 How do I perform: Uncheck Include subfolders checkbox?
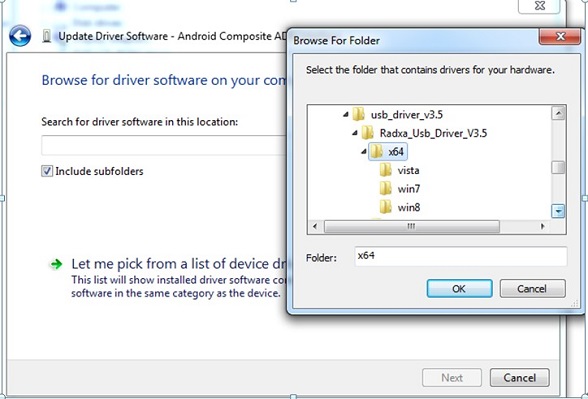(x=47, y=171)
